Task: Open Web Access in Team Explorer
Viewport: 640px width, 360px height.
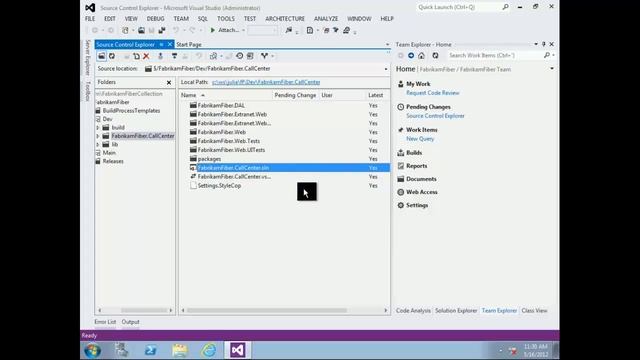Action: (x=422, y=192)
